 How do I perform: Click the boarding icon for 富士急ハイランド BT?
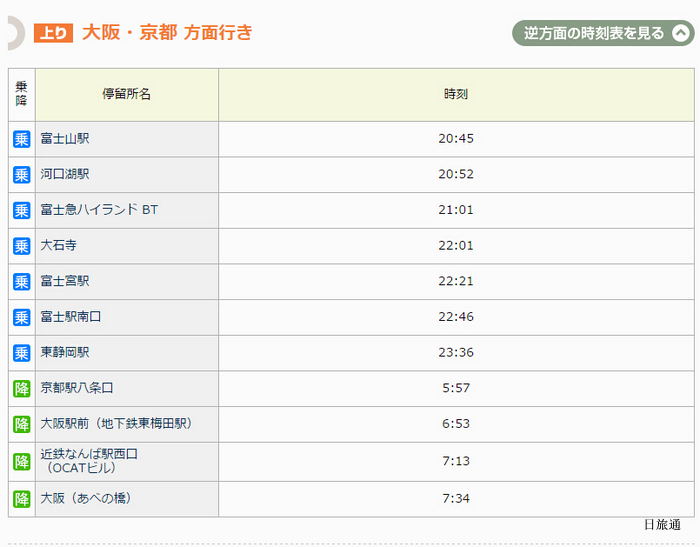pos(21,210)
